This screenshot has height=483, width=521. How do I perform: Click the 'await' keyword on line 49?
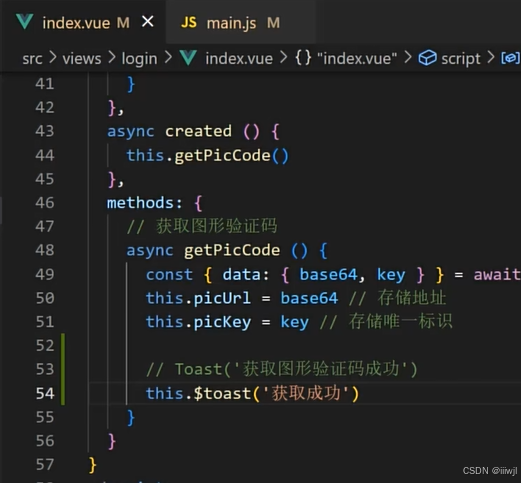[497, 275]
